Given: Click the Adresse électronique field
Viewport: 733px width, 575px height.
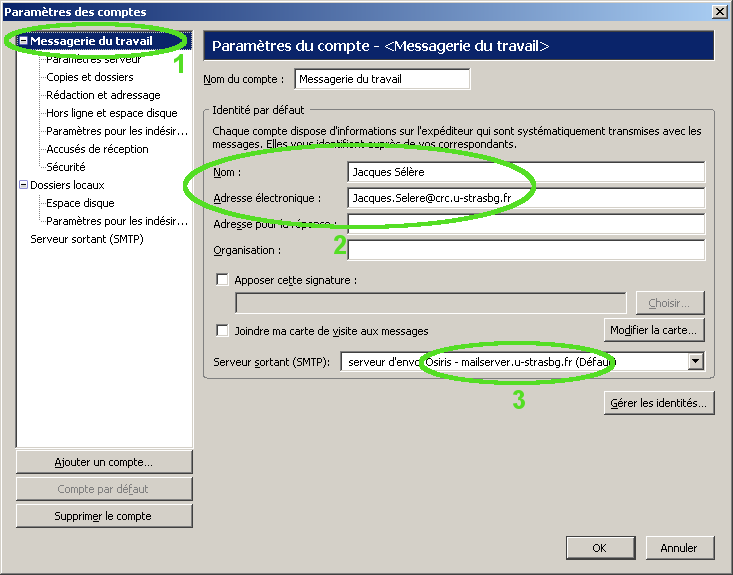Looking at the screenshot, I should tap(526, 198).
